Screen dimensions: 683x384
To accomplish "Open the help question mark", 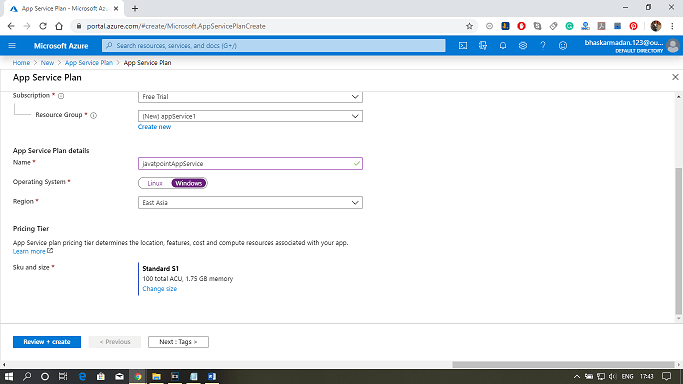I will [x=543, y=46].
